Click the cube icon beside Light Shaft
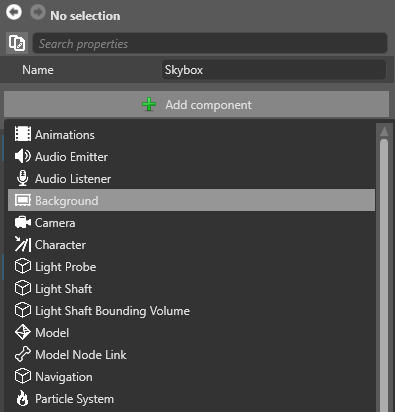 [23, 288]
